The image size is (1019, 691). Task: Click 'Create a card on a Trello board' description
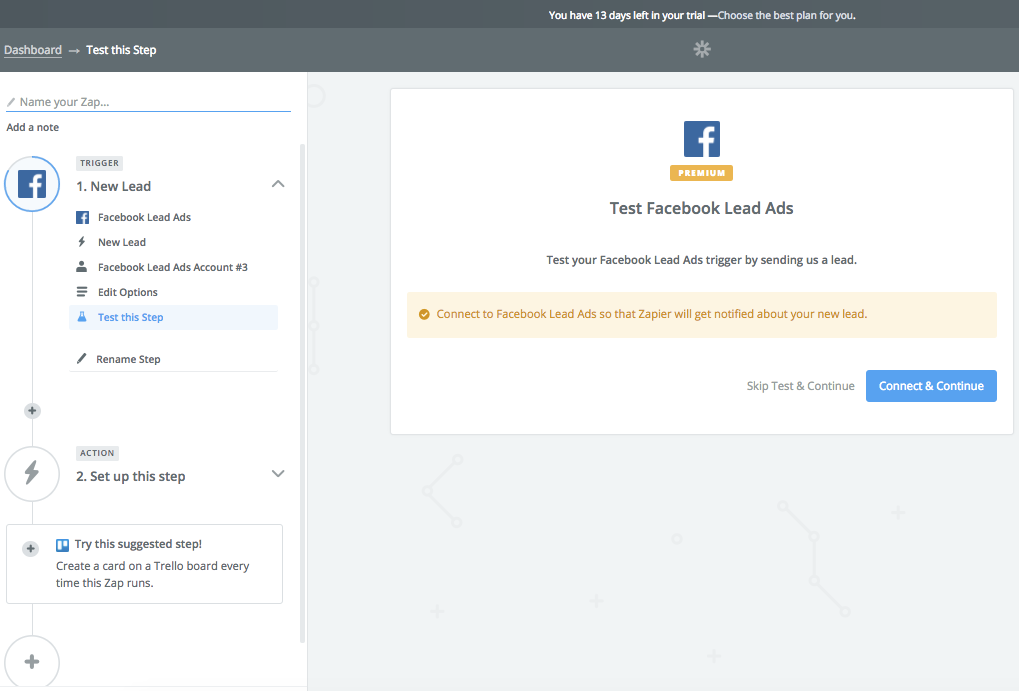tap(153, 575)
